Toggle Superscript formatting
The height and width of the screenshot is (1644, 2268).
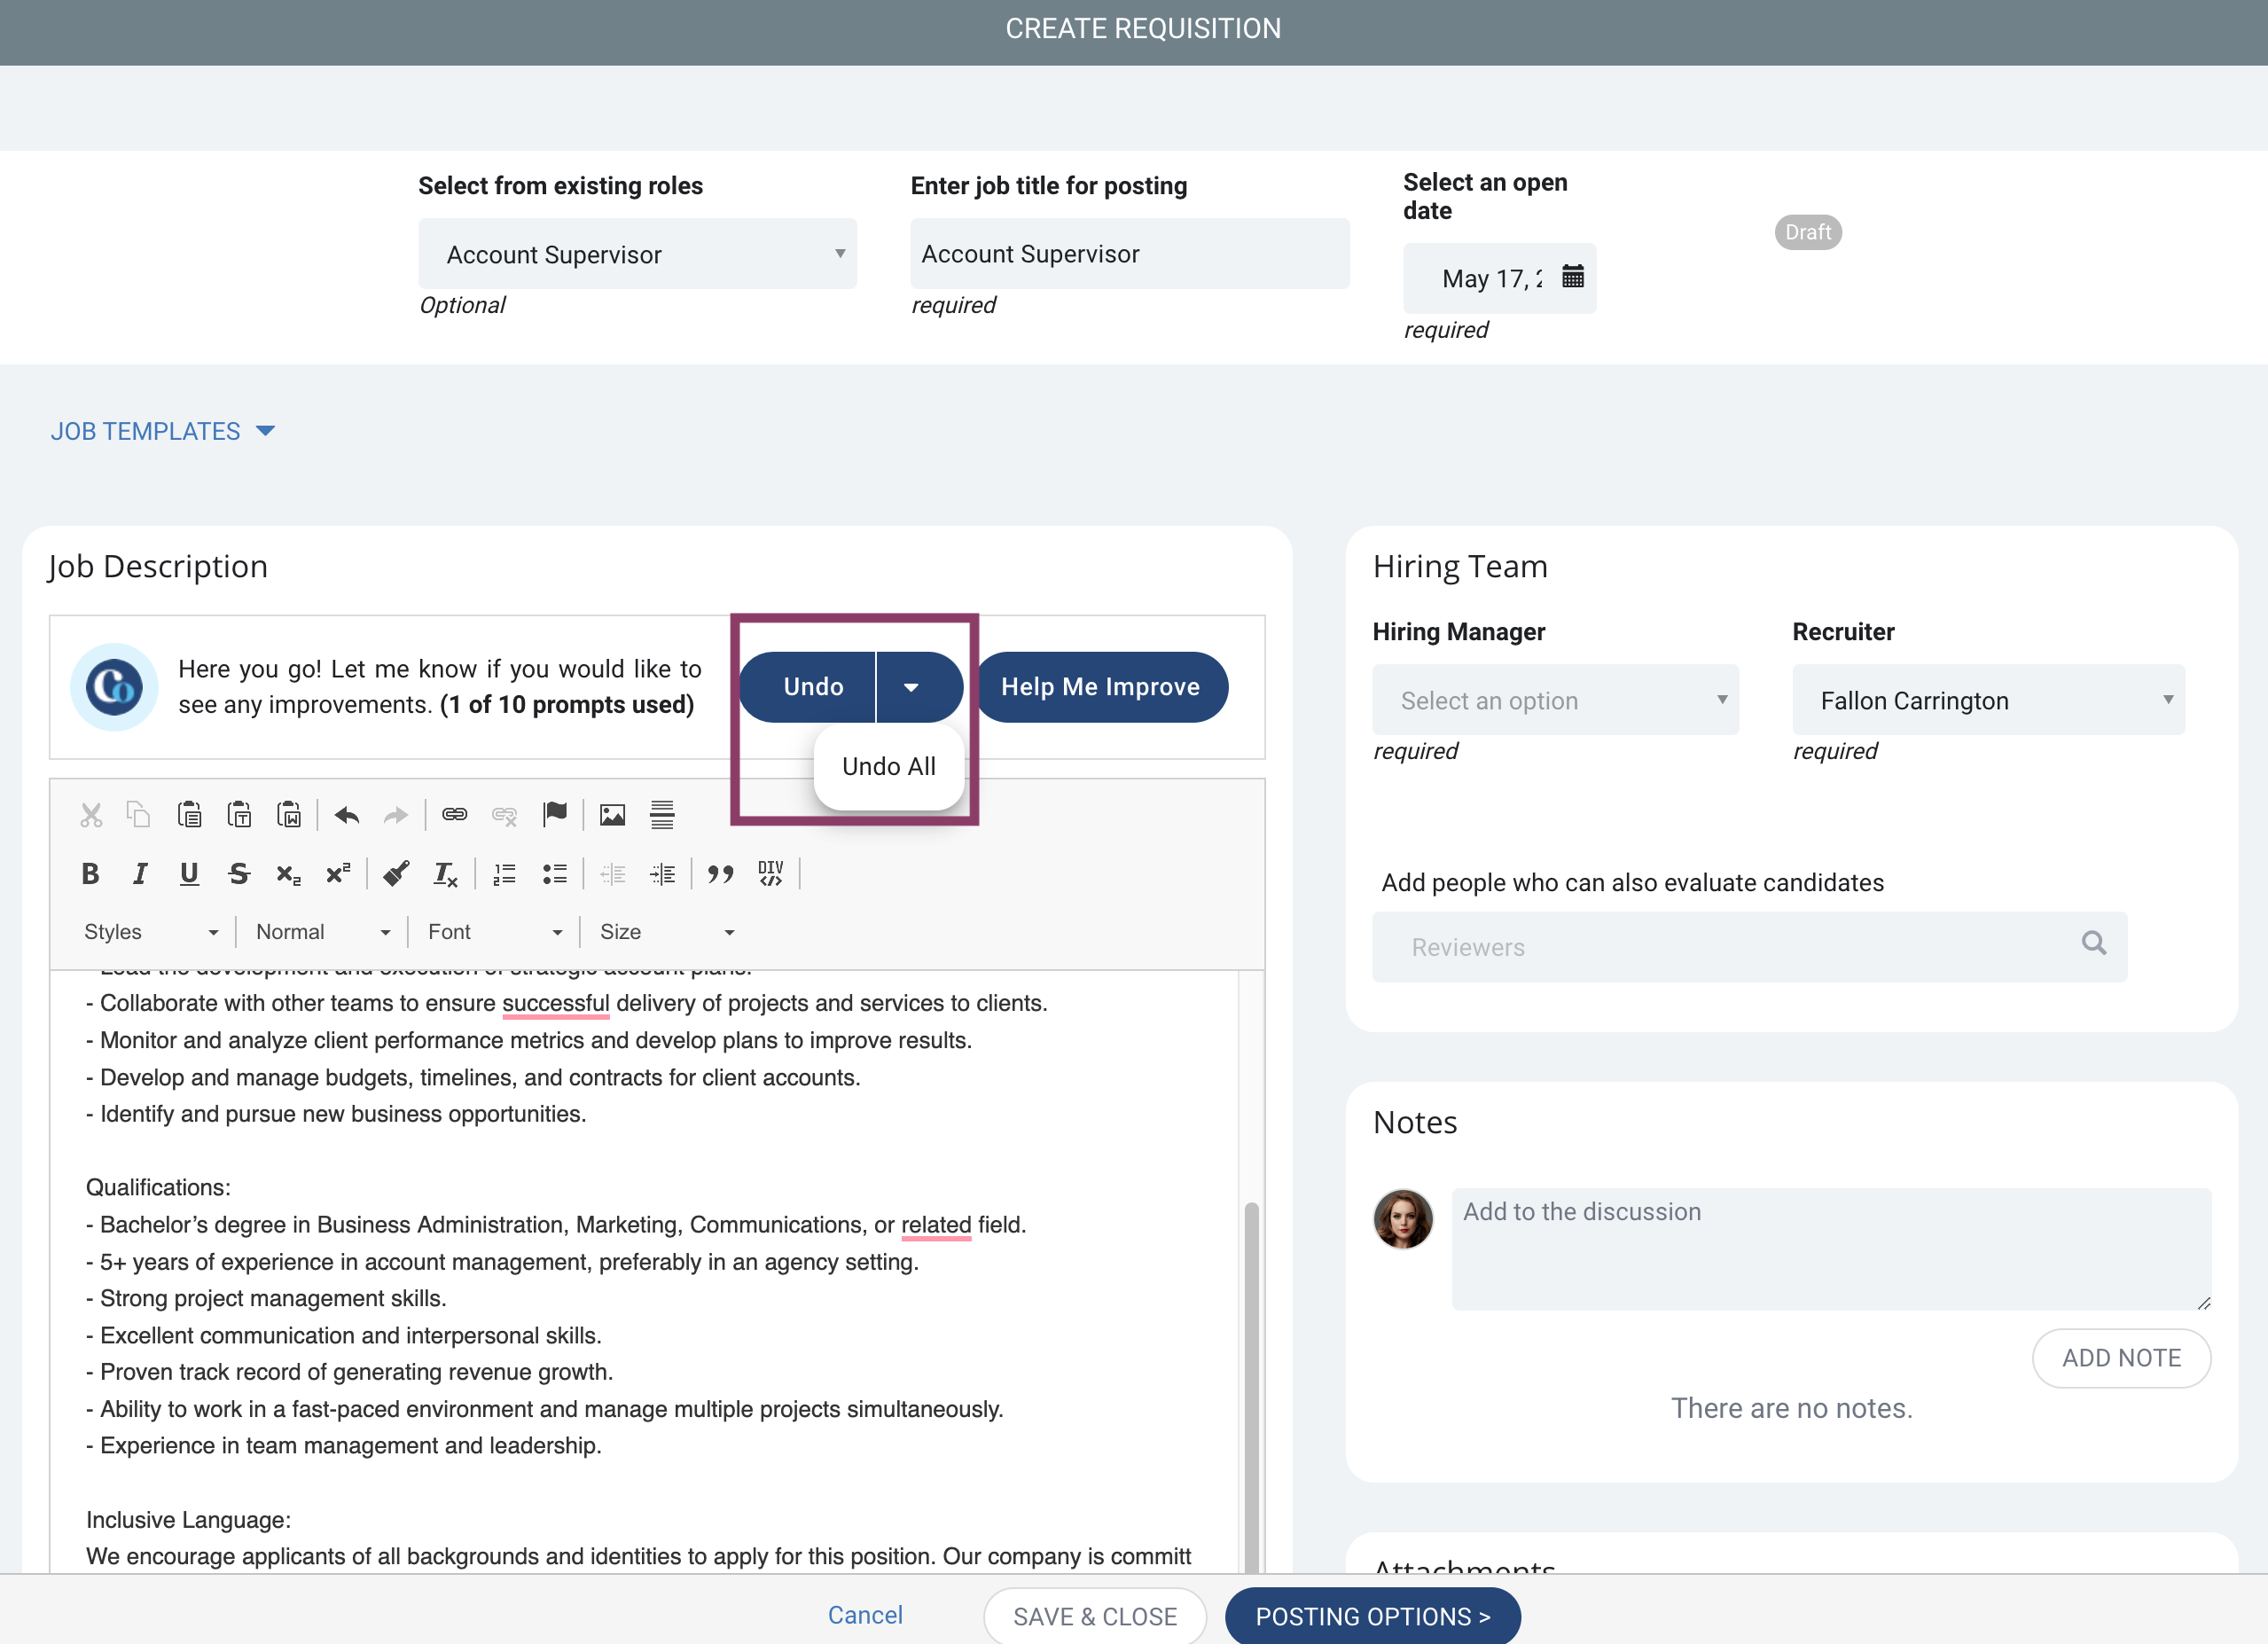(x=338, y=874)
